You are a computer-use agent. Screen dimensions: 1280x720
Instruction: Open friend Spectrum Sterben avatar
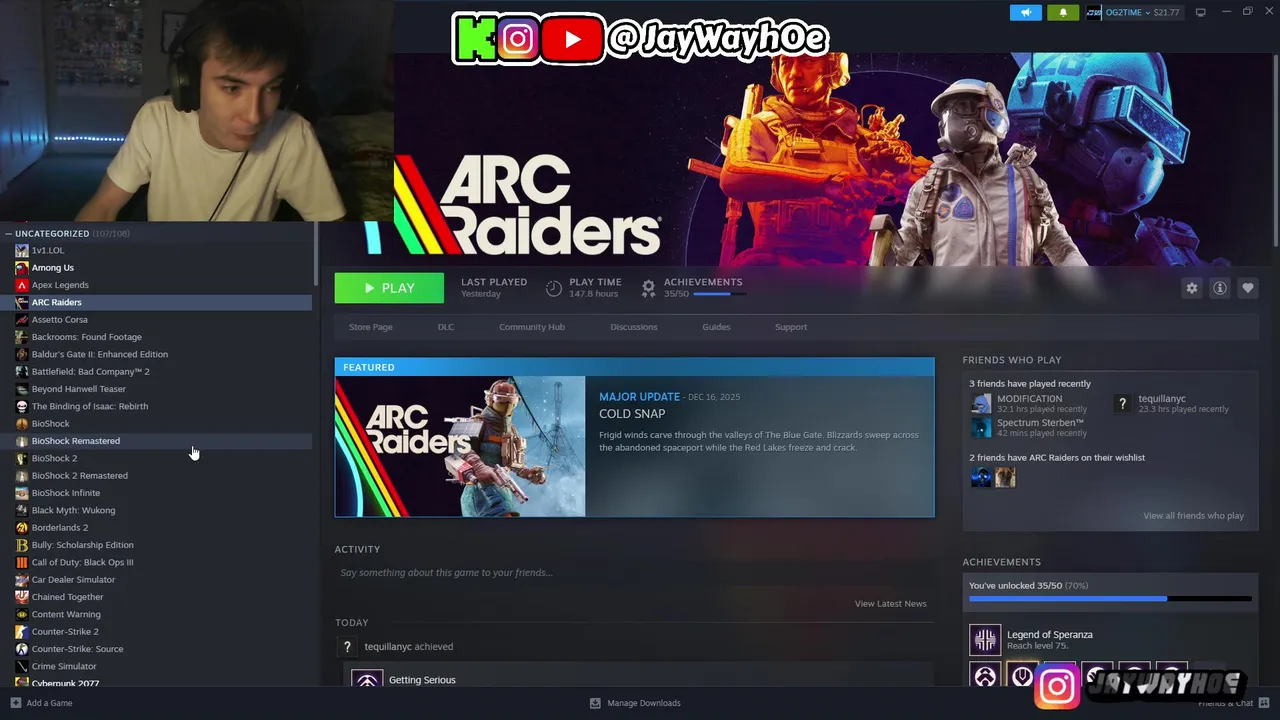coord(981,428)
